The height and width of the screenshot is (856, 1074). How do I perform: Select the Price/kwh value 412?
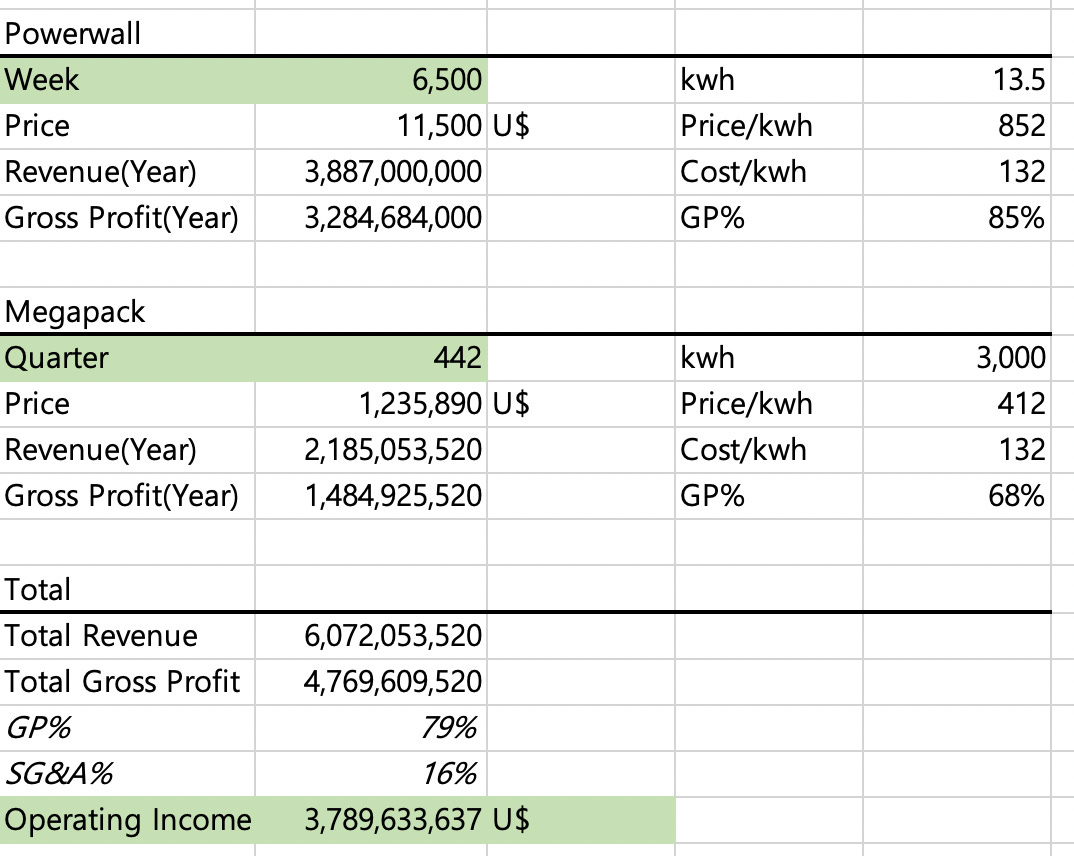coord(956,404)
